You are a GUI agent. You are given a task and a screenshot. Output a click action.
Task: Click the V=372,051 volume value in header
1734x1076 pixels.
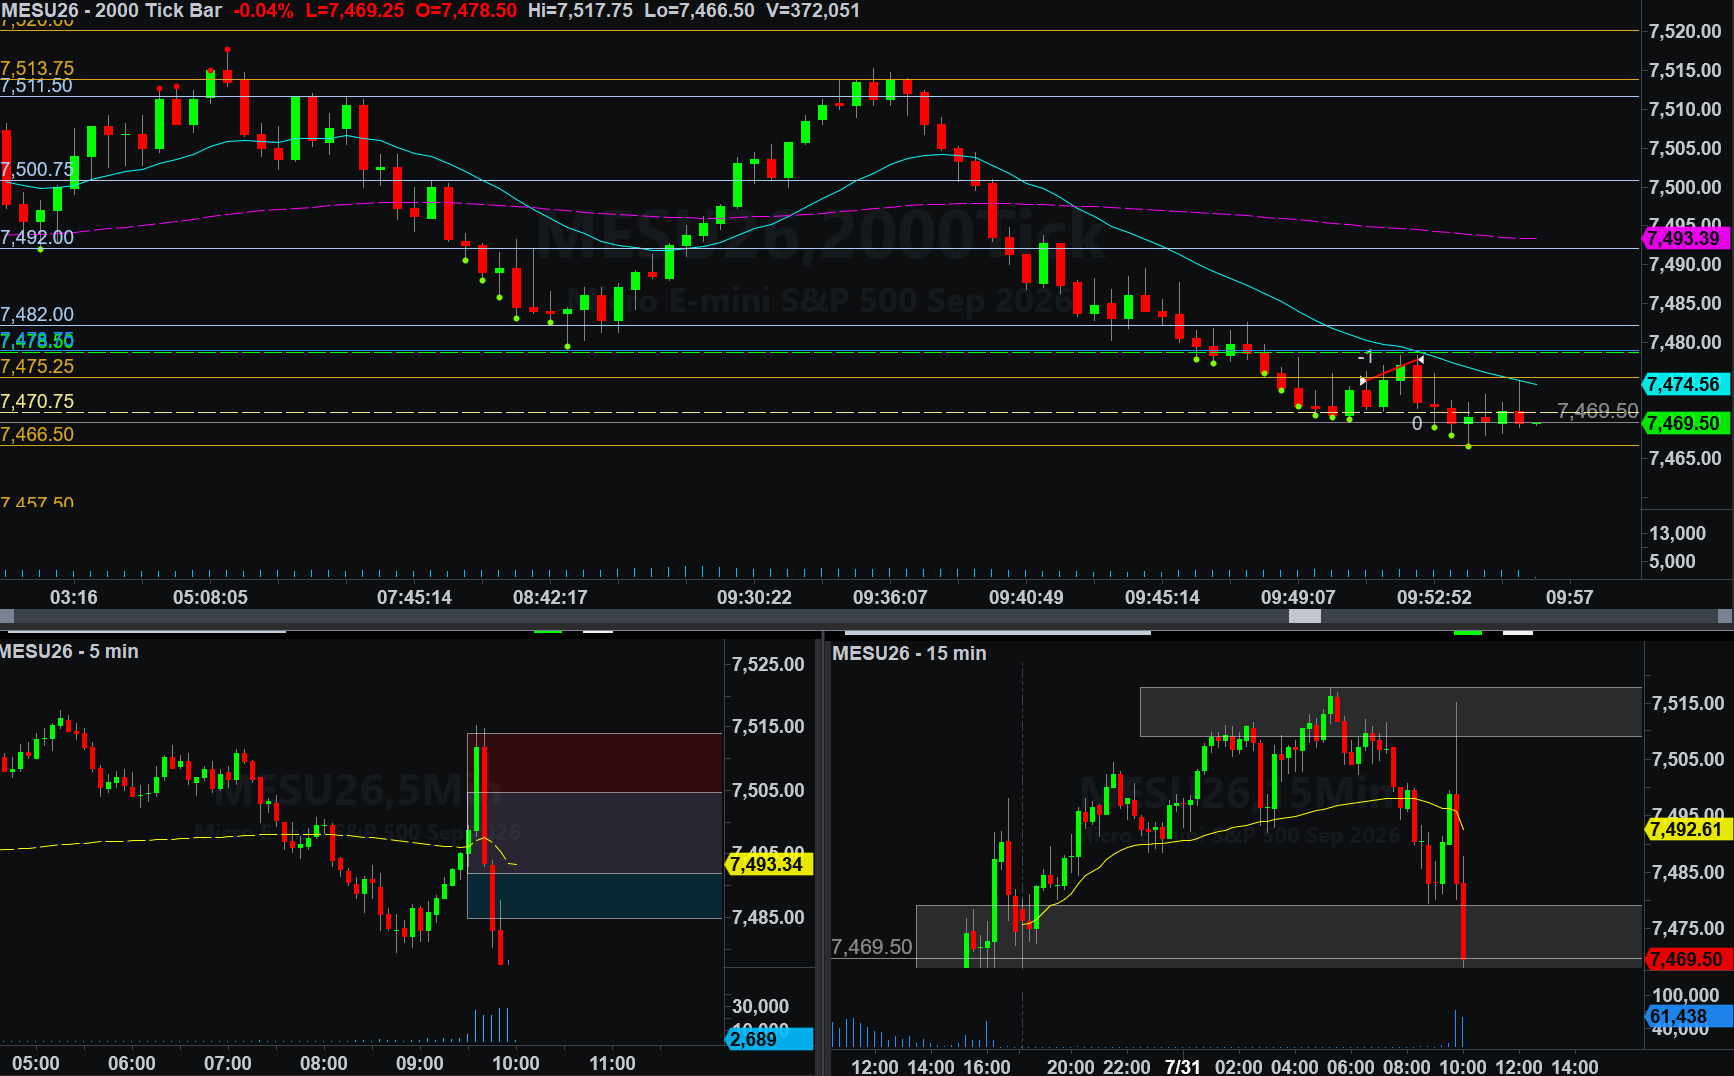point(813,11)
